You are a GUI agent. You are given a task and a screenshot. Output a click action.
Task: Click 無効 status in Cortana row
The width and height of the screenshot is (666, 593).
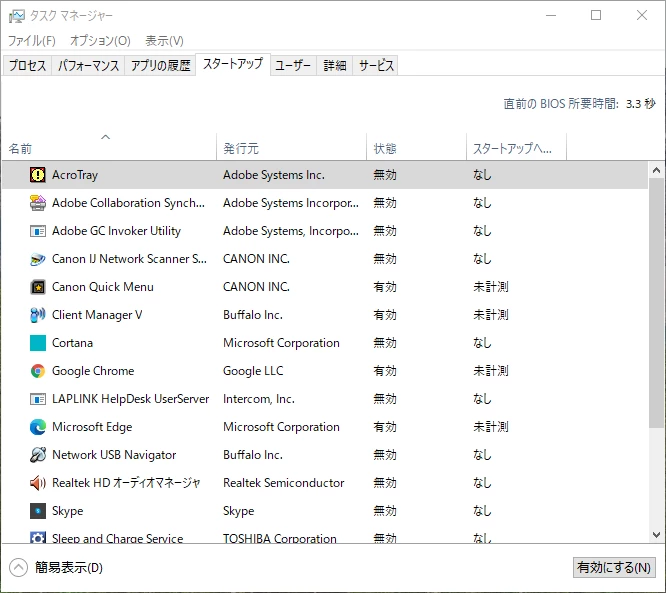tap(385, 343)
